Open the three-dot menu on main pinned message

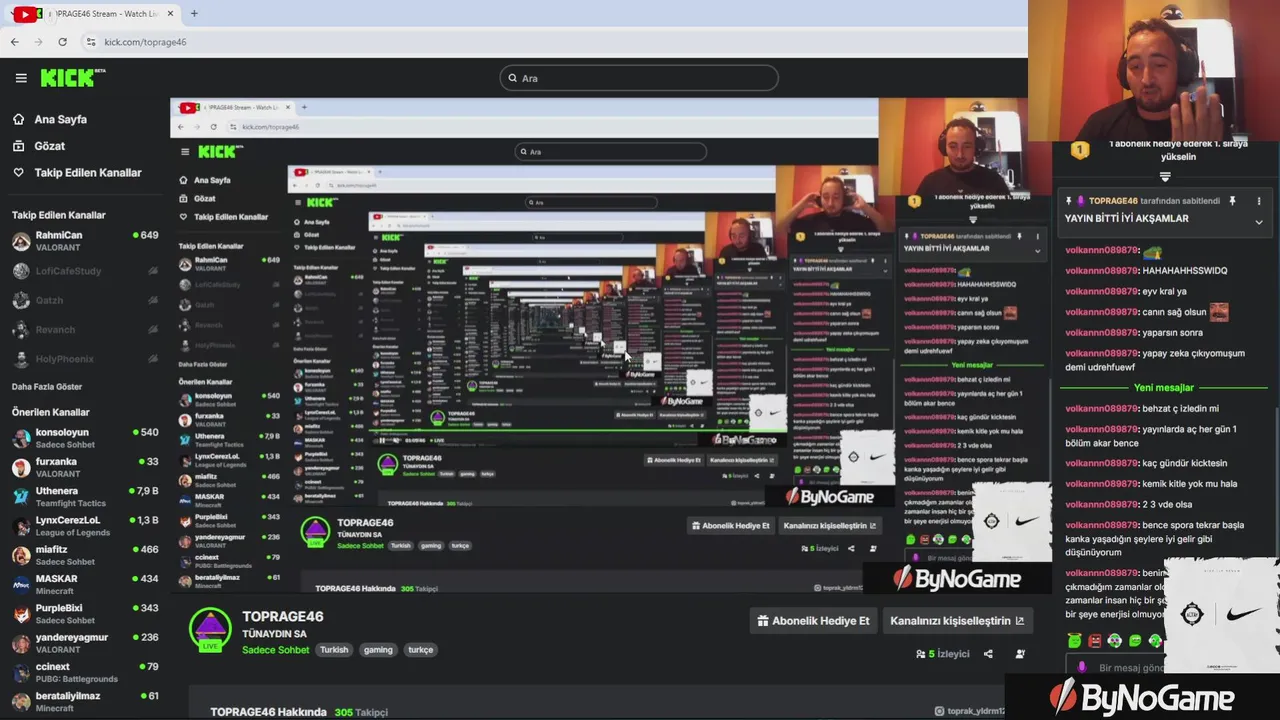(1258, 201)
